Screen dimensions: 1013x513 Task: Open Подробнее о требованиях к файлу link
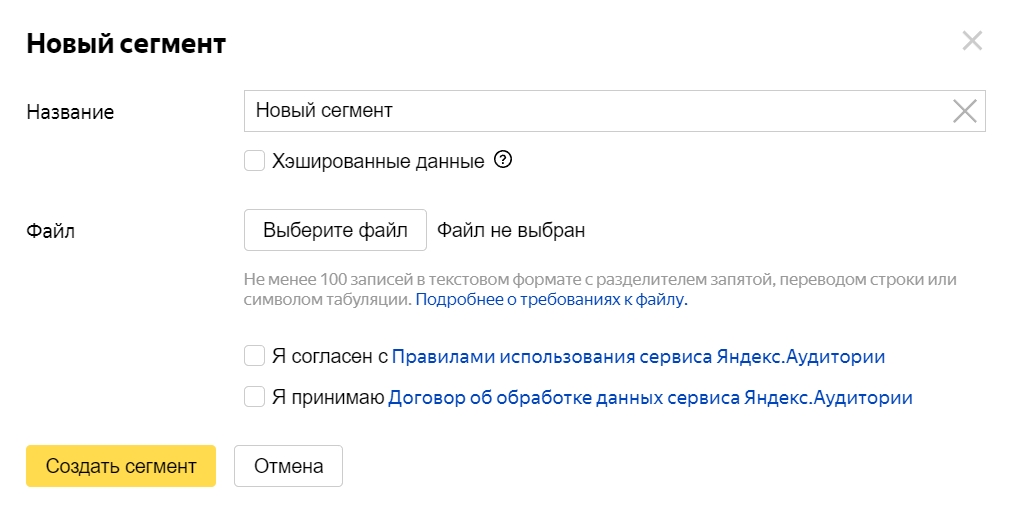[x=551, y=300]
